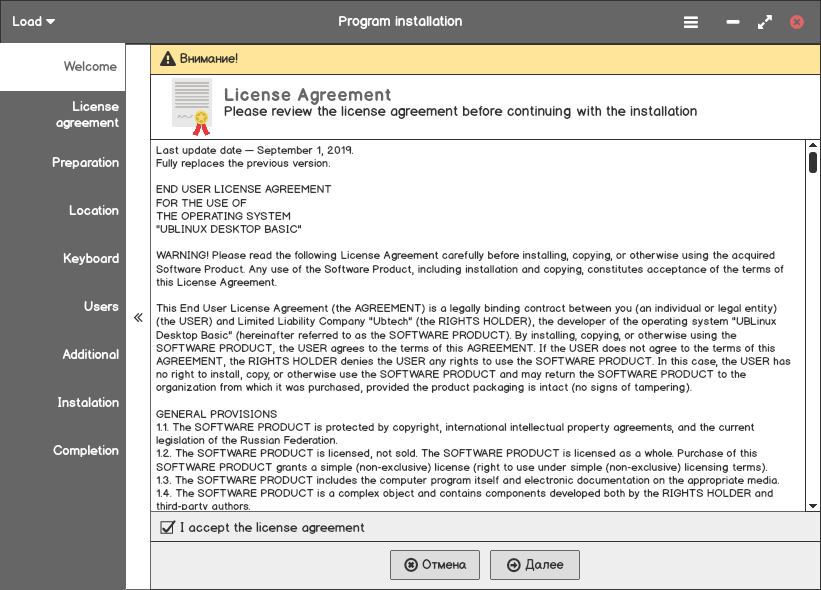This screenshot has width=821, height=590.
Task: Open the Preparation step
Action: pyautogui.click(x=63, y=163)
